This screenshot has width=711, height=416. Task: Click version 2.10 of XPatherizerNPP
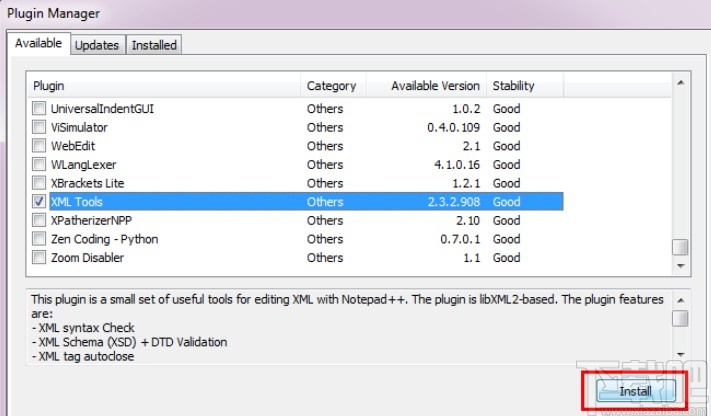(x=468, y=220)
